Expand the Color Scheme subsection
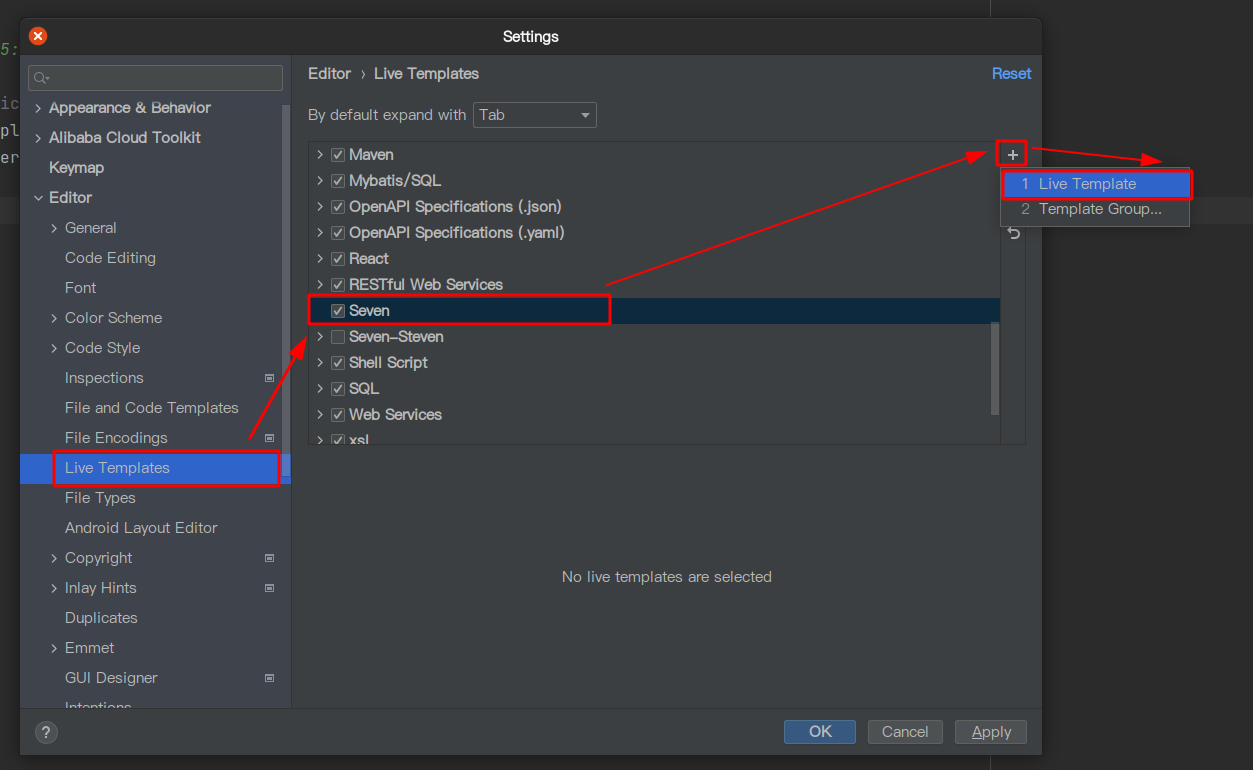 pos(54,318)
